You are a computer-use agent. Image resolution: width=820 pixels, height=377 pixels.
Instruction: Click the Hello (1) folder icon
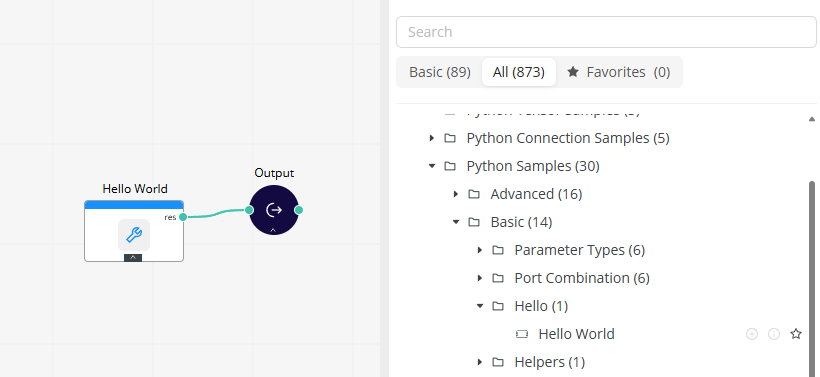click(498, 306)
